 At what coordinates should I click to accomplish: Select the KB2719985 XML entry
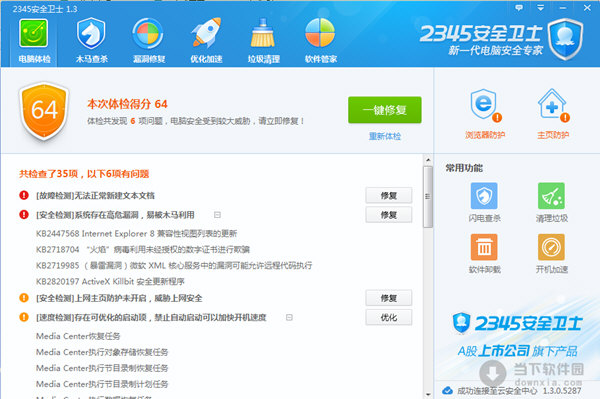174,265
